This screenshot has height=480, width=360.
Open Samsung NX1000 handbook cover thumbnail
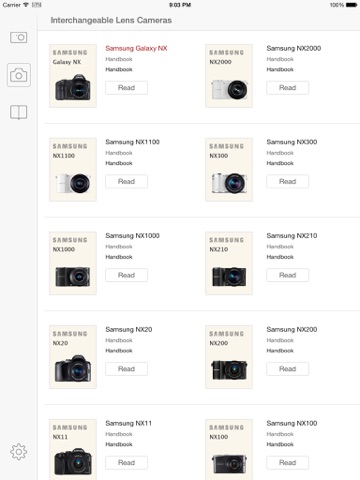pyautogui.click(x=73, y=263)
